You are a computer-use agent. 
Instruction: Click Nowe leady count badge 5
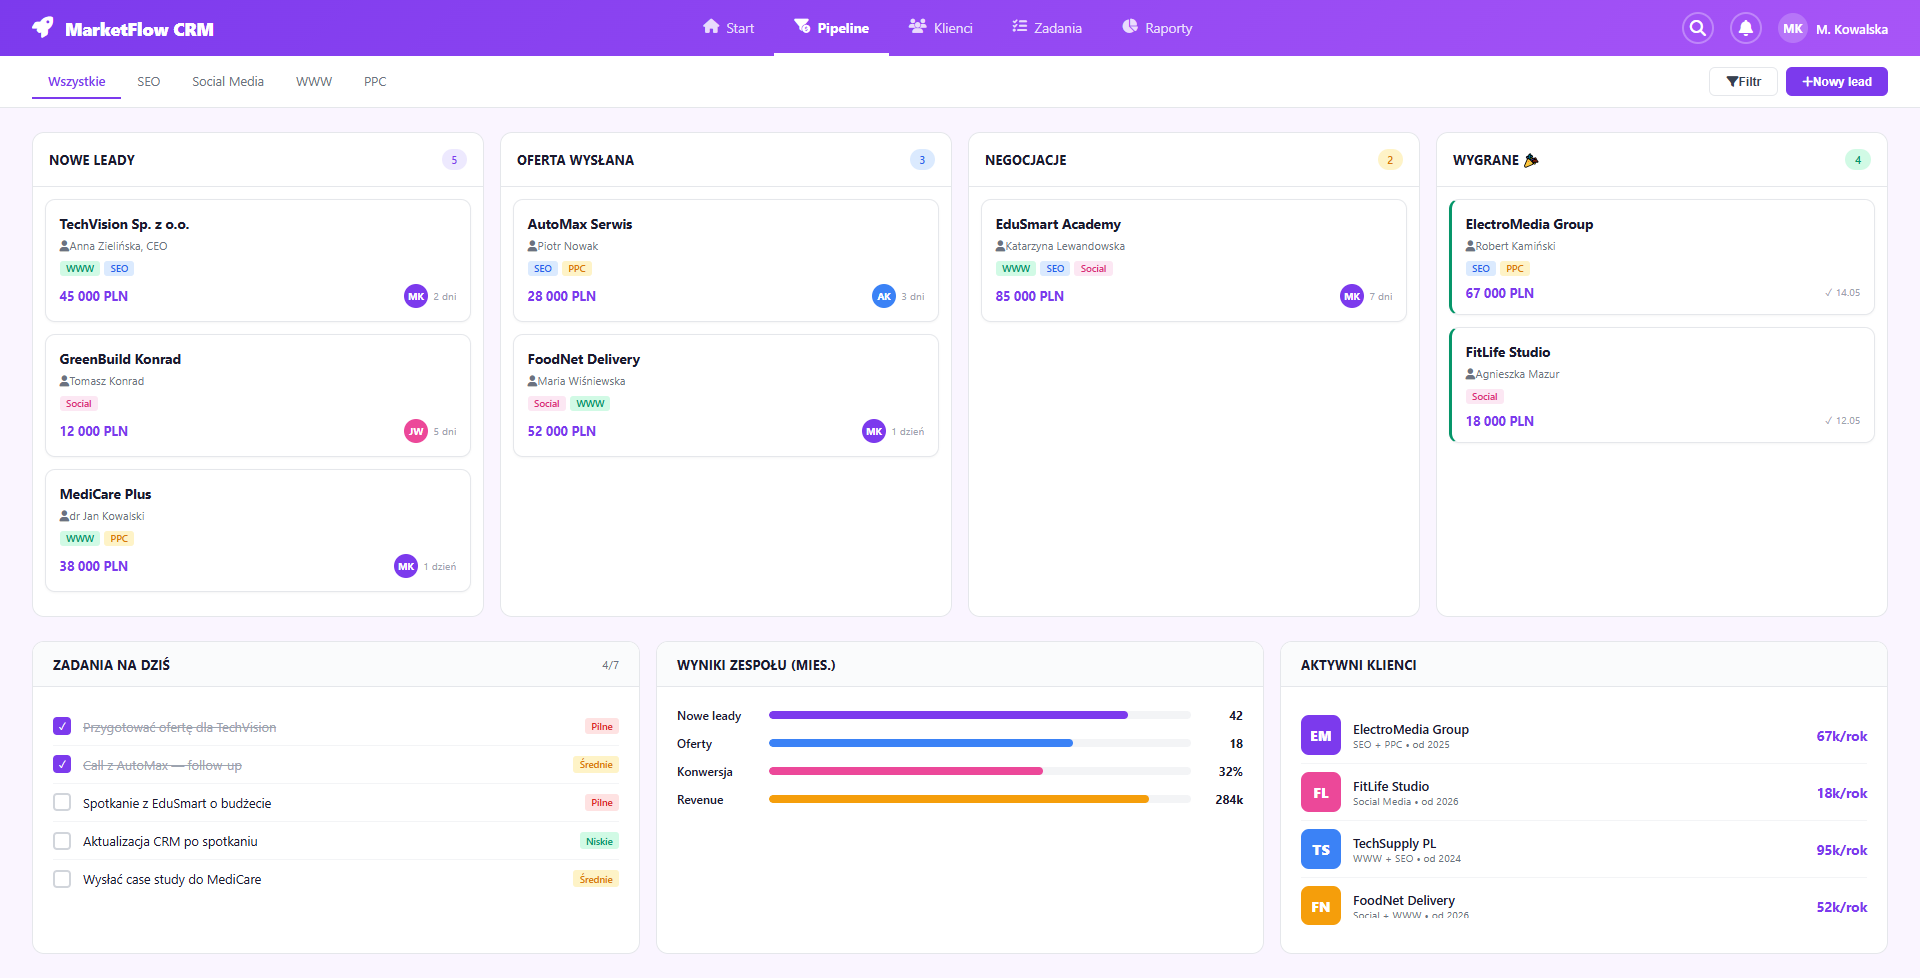(454, 160)
